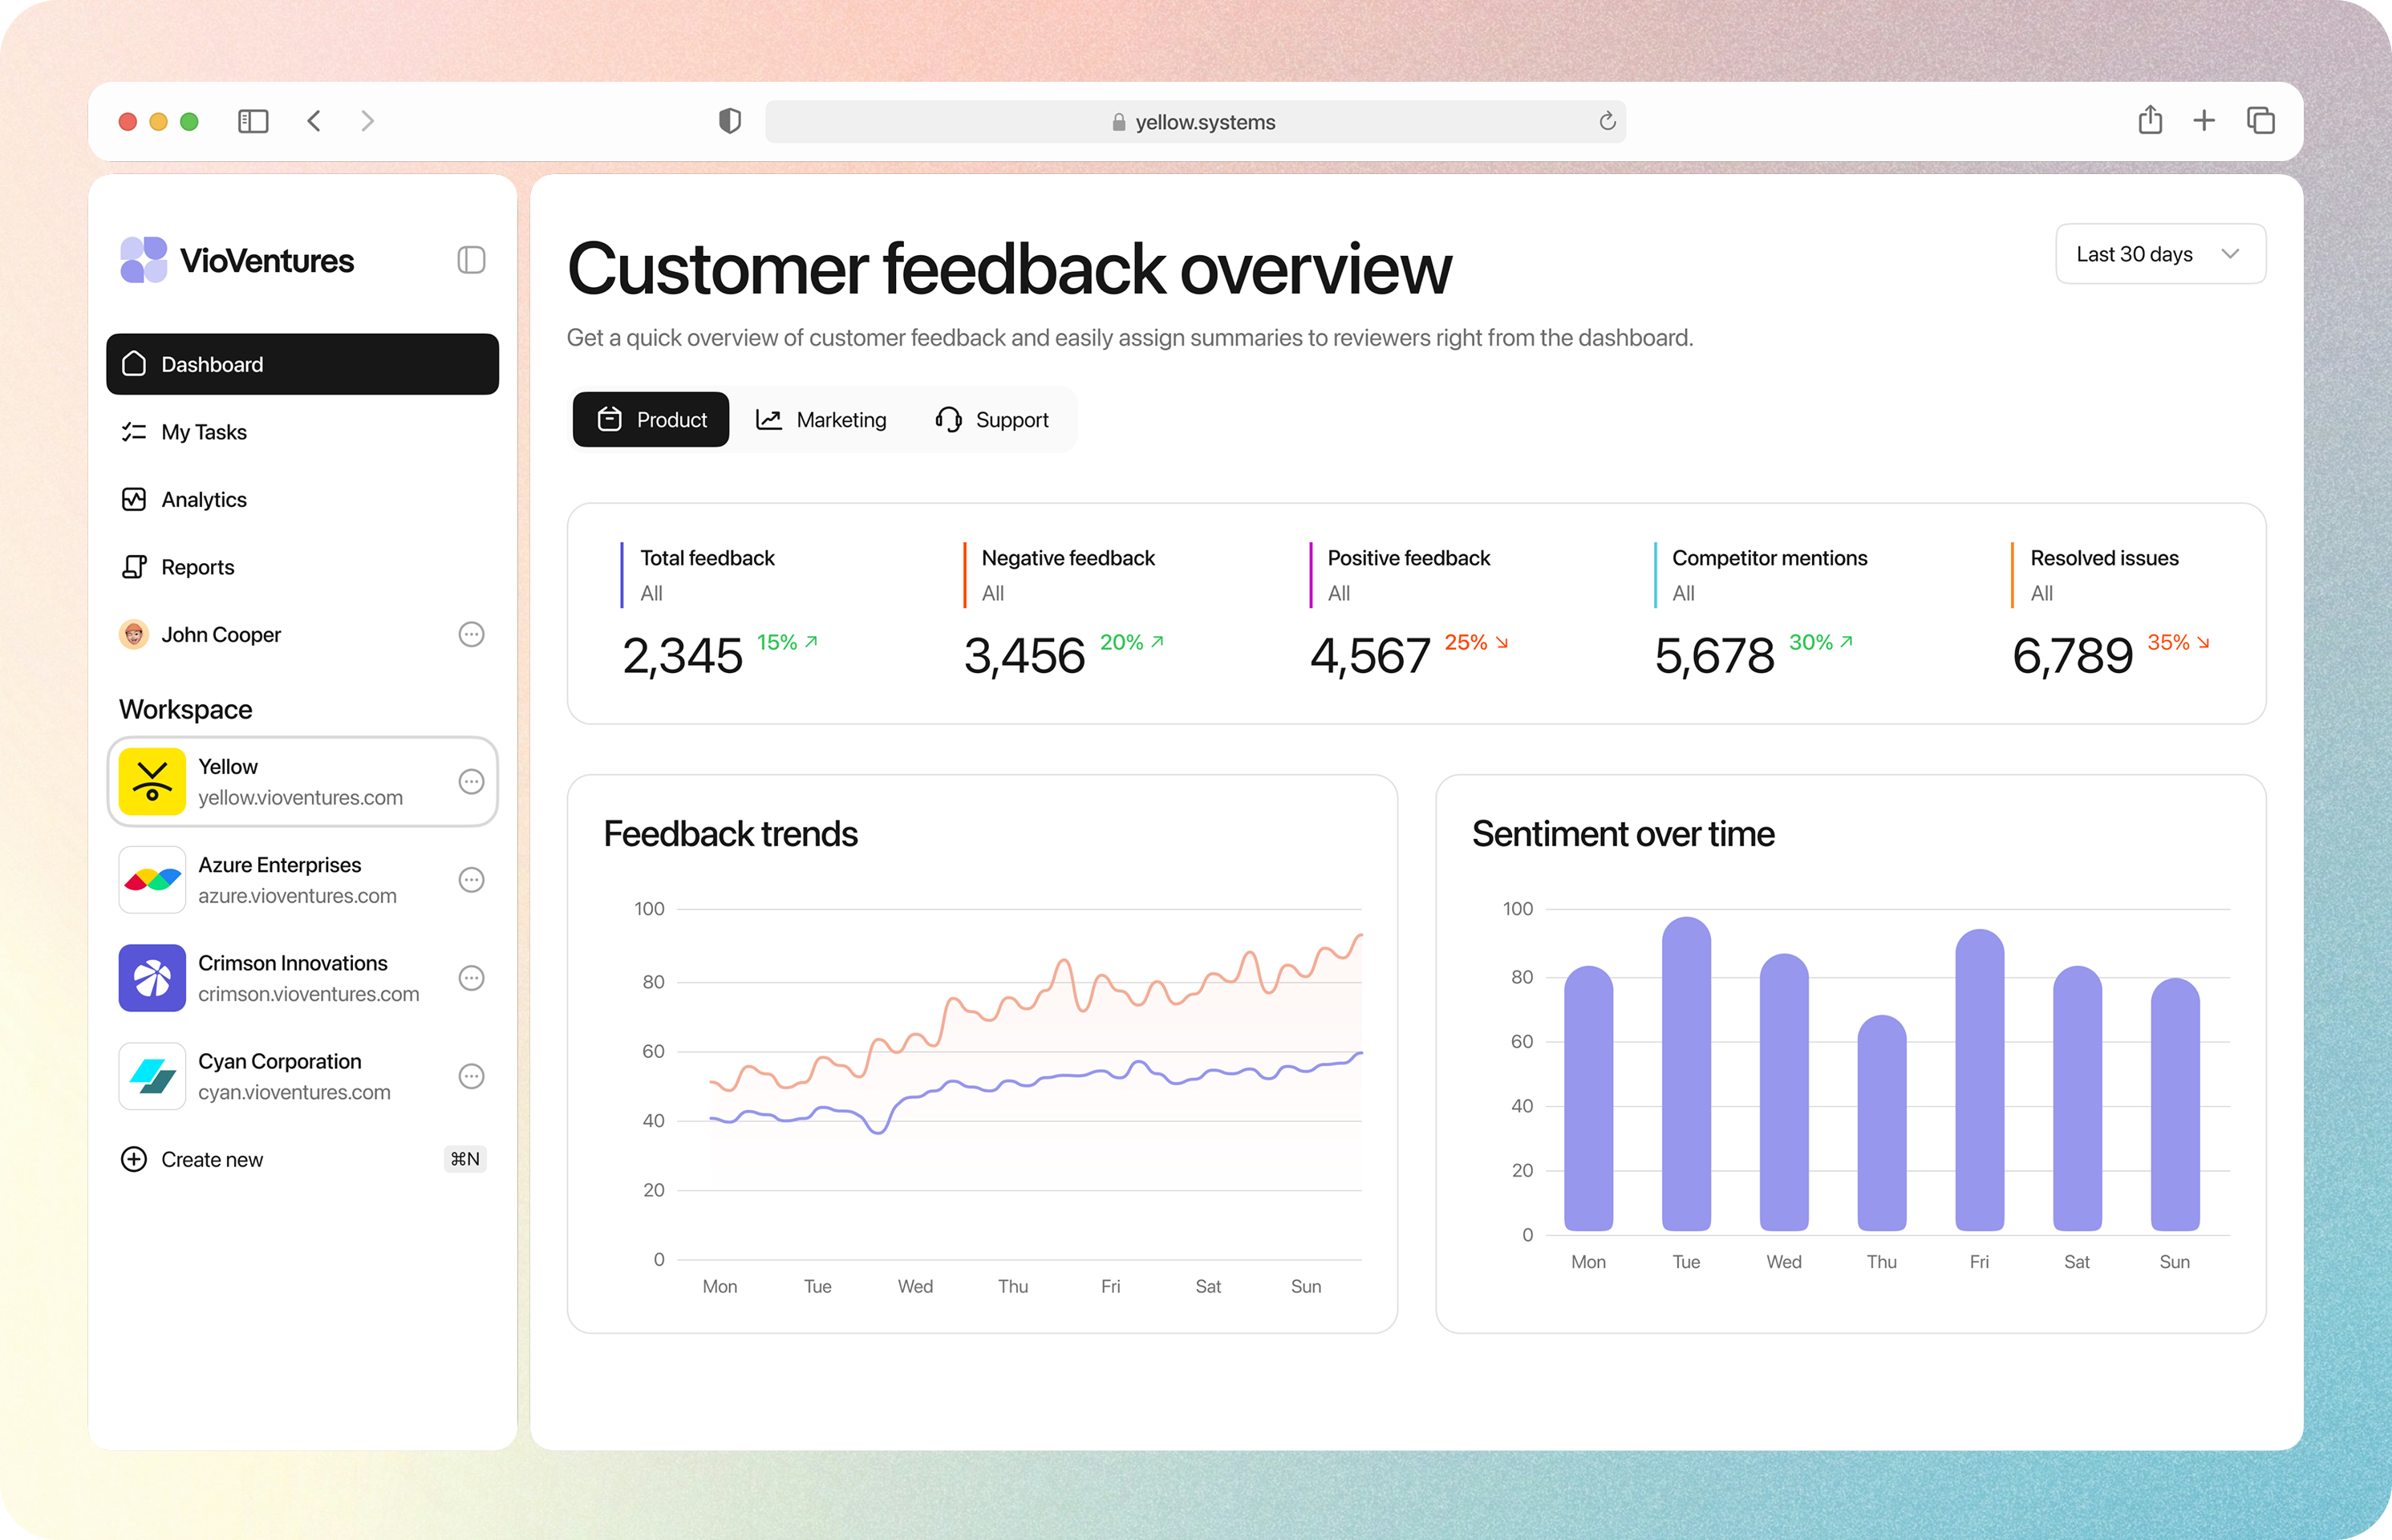Click the Sentiment over time chart title
The width and height of the screenshot is (2392, 1540).
(1623, 833)
